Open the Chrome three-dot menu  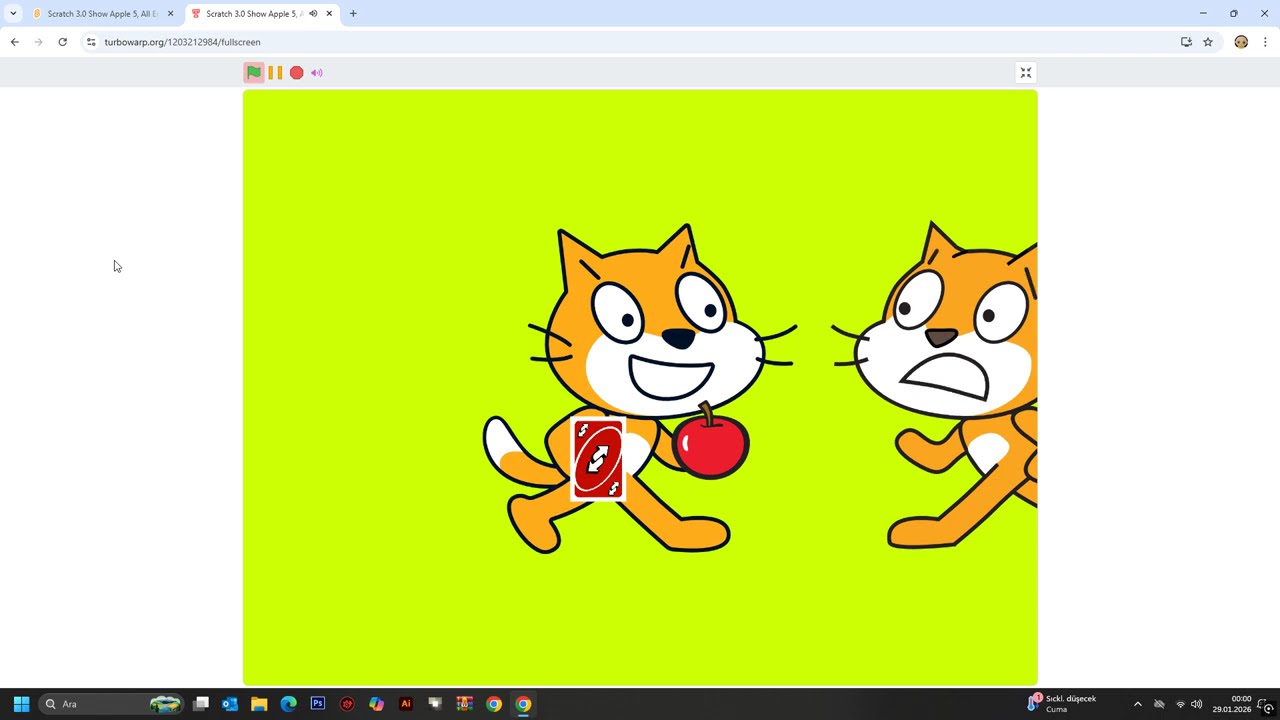(x=1265, y=42)
